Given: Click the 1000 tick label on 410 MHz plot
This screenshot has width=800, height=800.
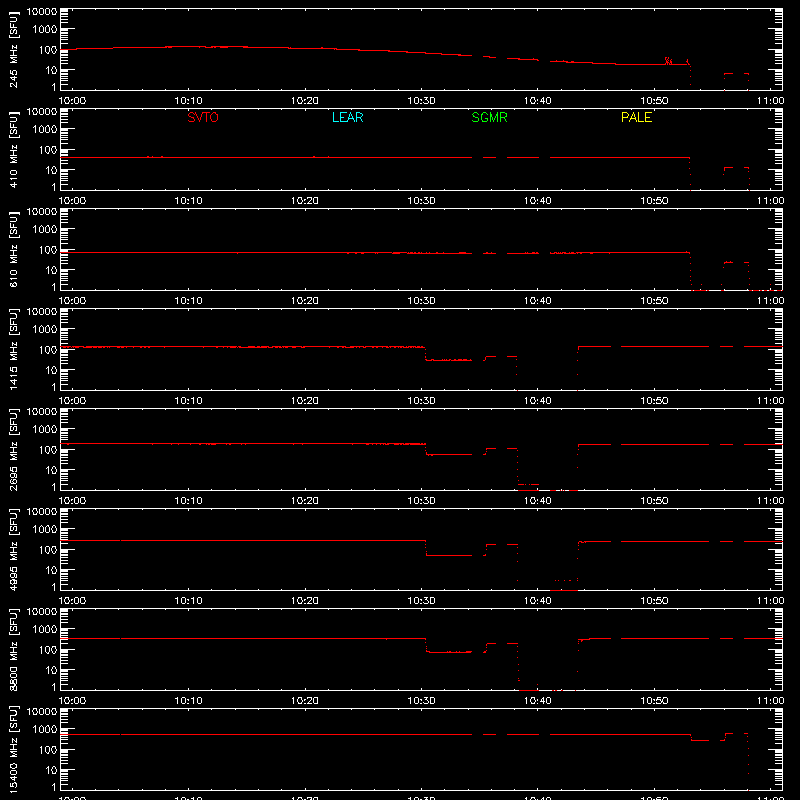Looking at the screenshot, I should [x=45, y=130].
